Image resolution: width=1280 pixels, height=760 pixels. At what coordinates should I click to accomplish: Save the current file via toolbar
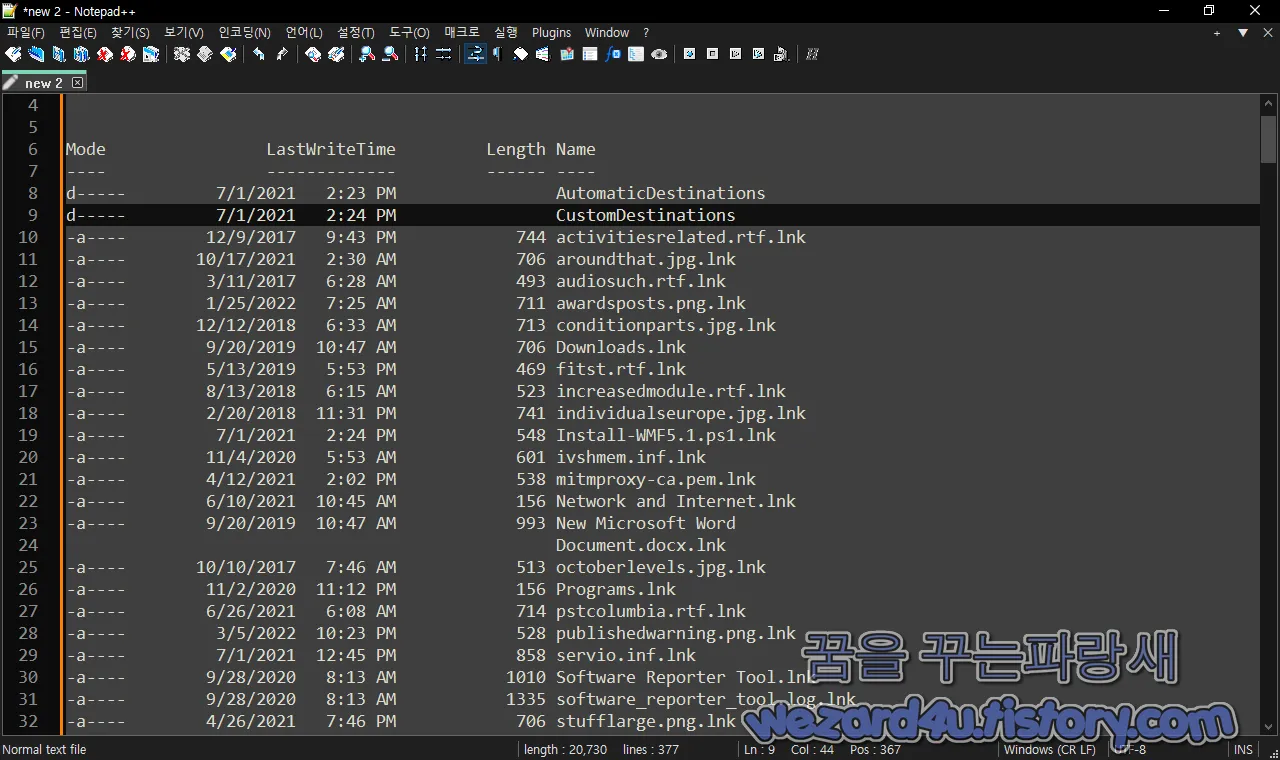[x=59, y=54]
